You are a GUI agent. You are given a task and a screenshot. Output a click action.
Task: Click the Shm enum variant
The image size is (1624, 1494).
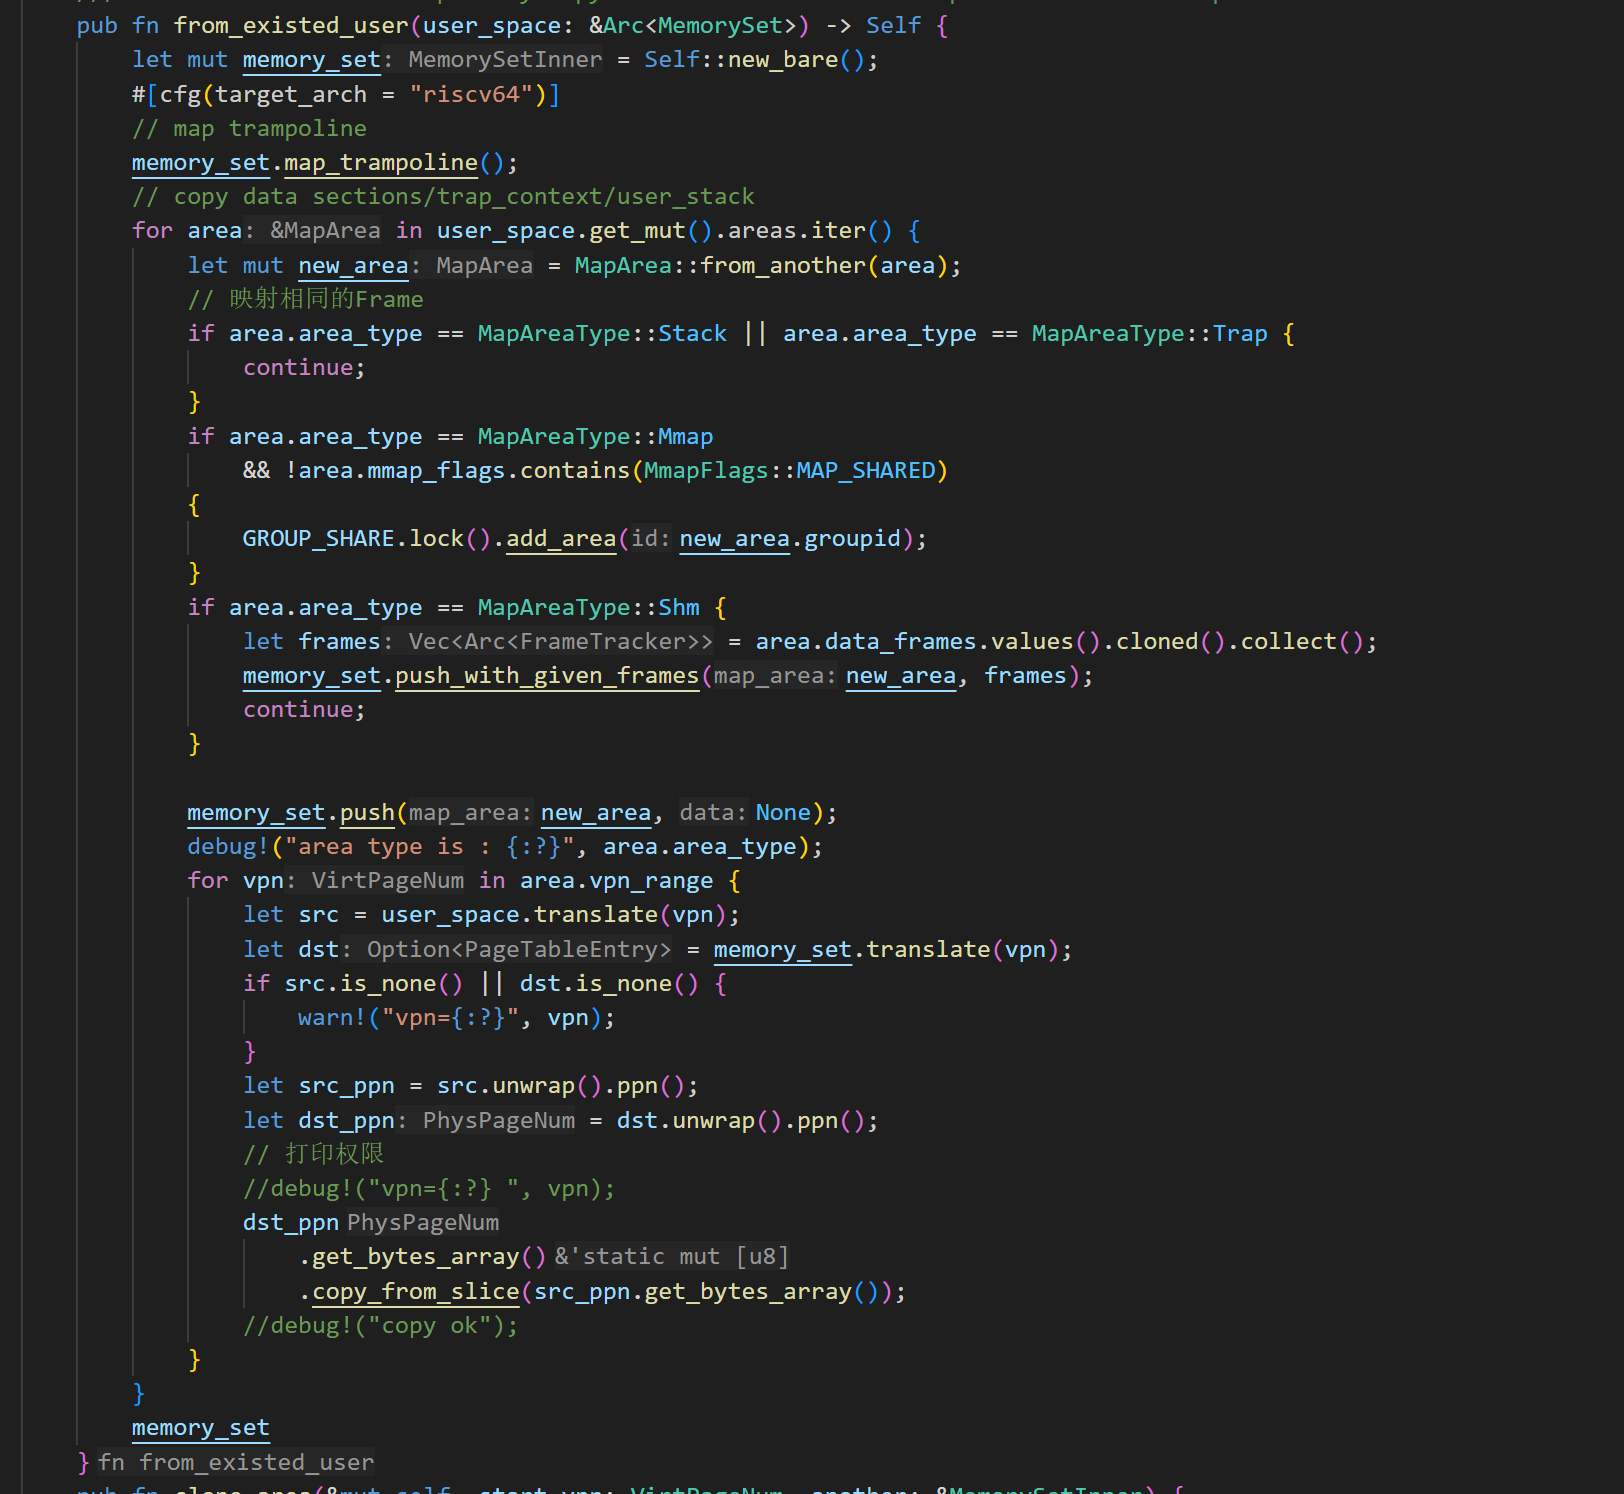[x=678, y=608]
